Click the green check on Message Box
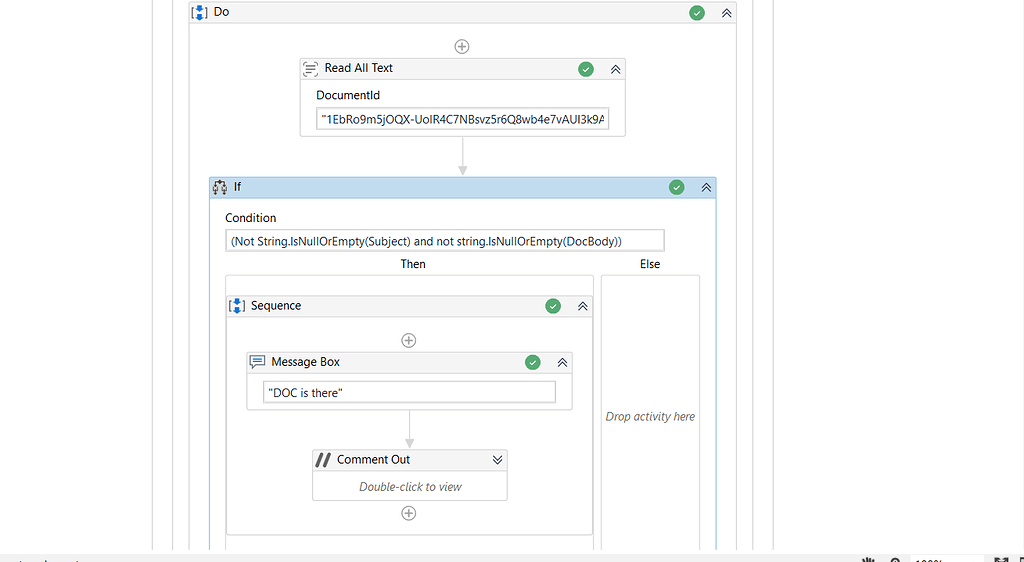 (x=533, y=362)
